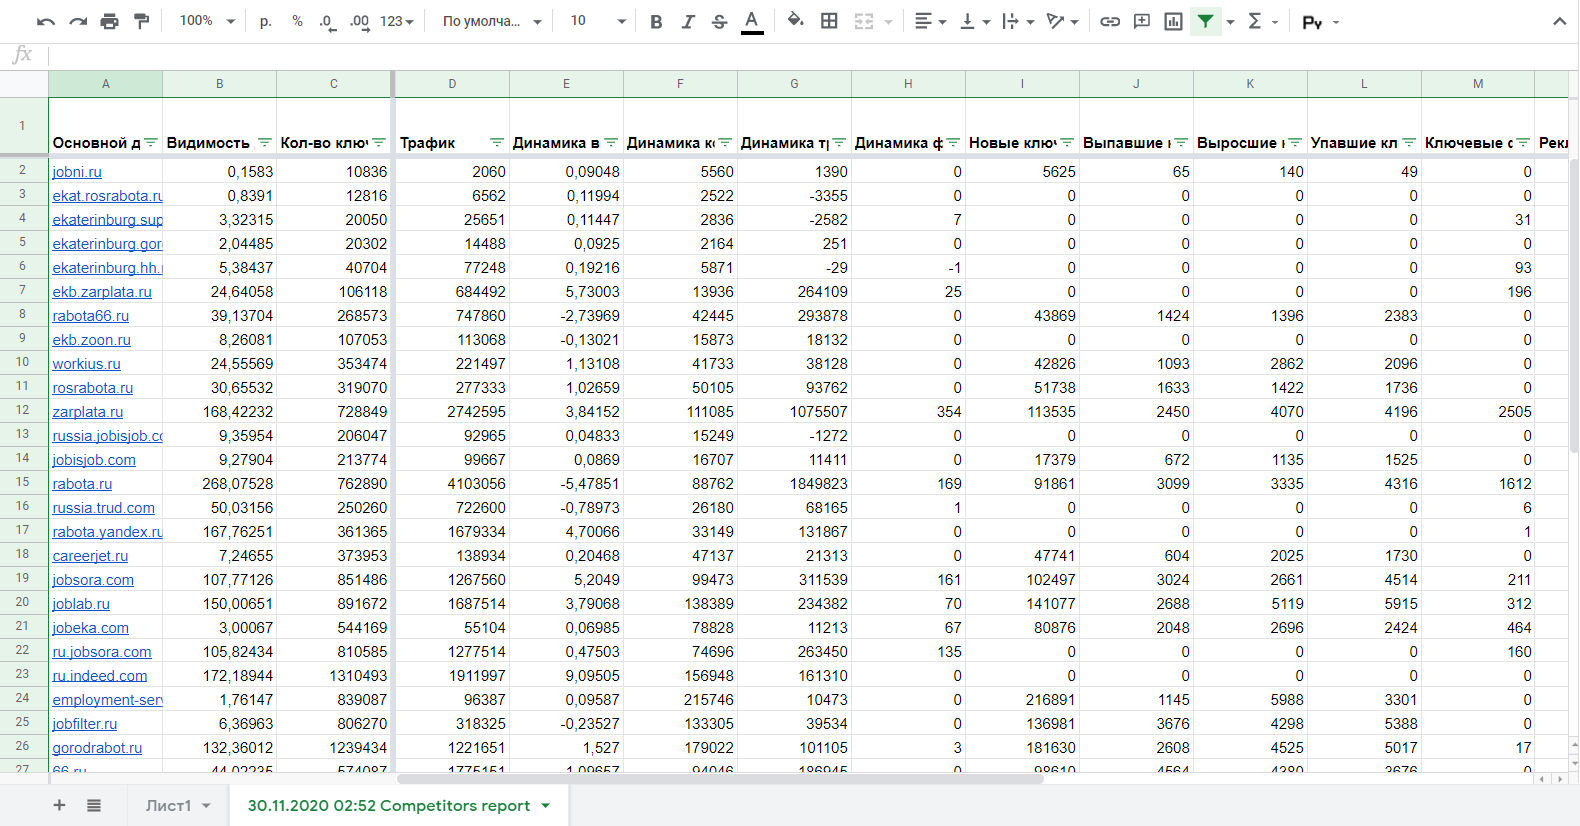The height and width of the screenshot is (826, 1580).
Task: Open Лист1 tab options arrow
Action: pos(206,806)
